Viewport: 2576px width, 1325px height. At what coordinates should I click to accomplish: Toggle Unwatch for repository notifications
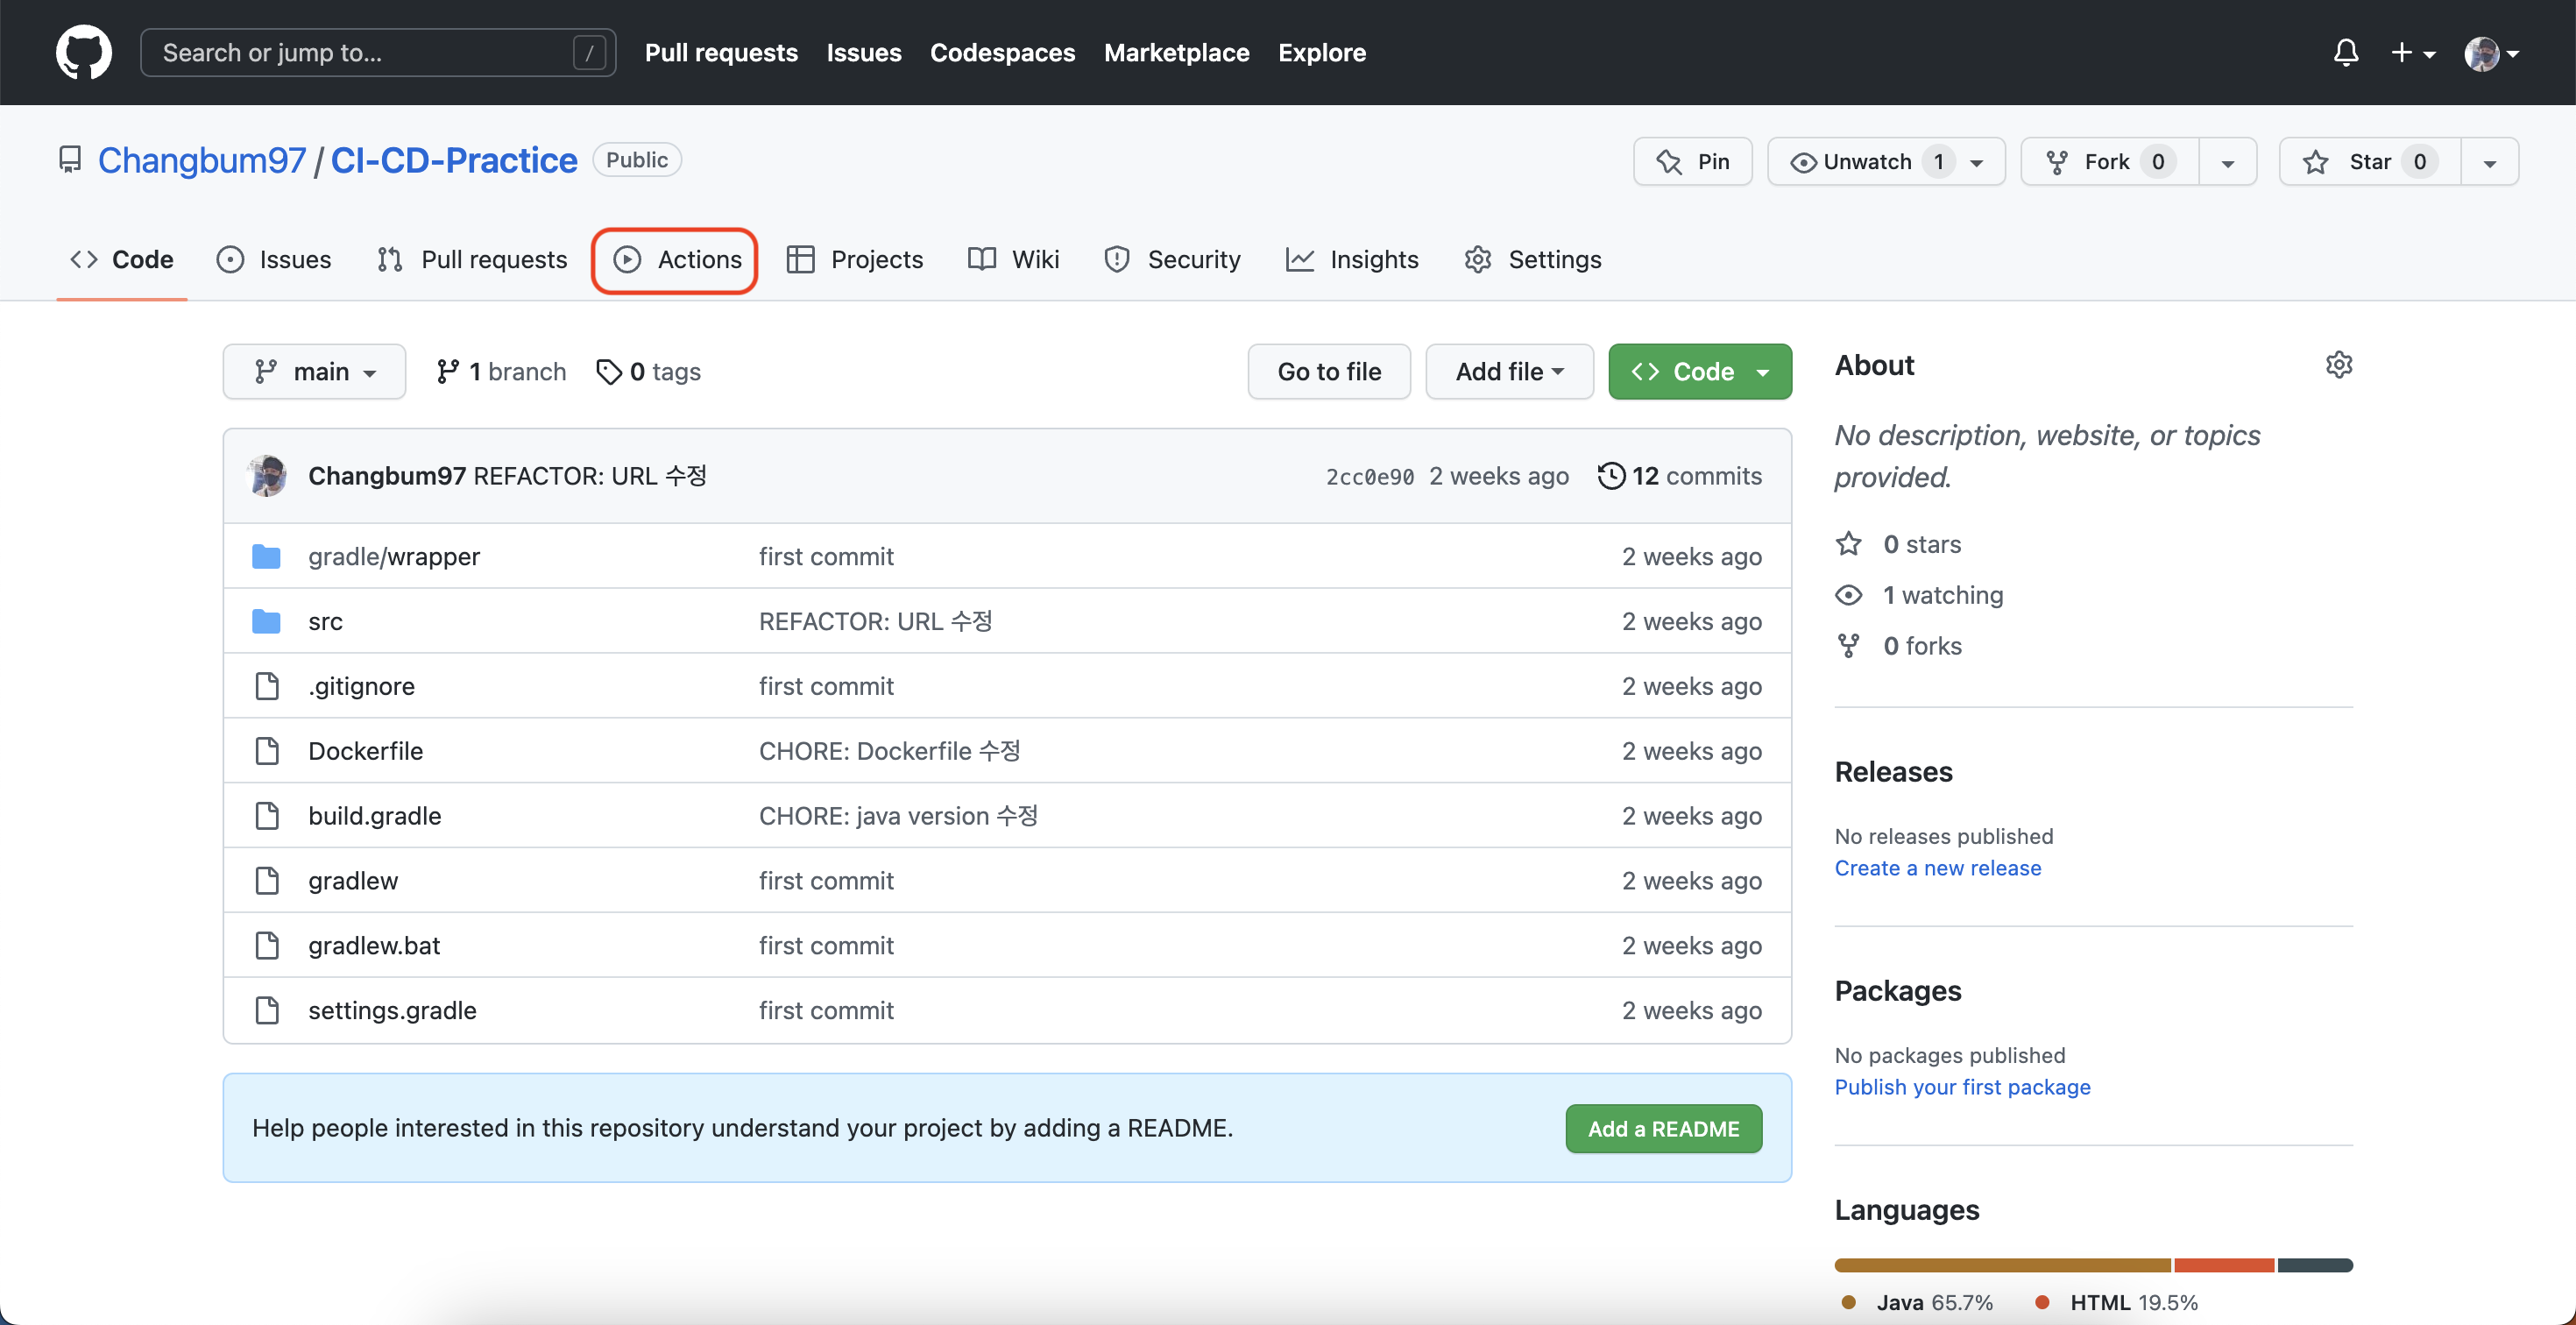1866,162
